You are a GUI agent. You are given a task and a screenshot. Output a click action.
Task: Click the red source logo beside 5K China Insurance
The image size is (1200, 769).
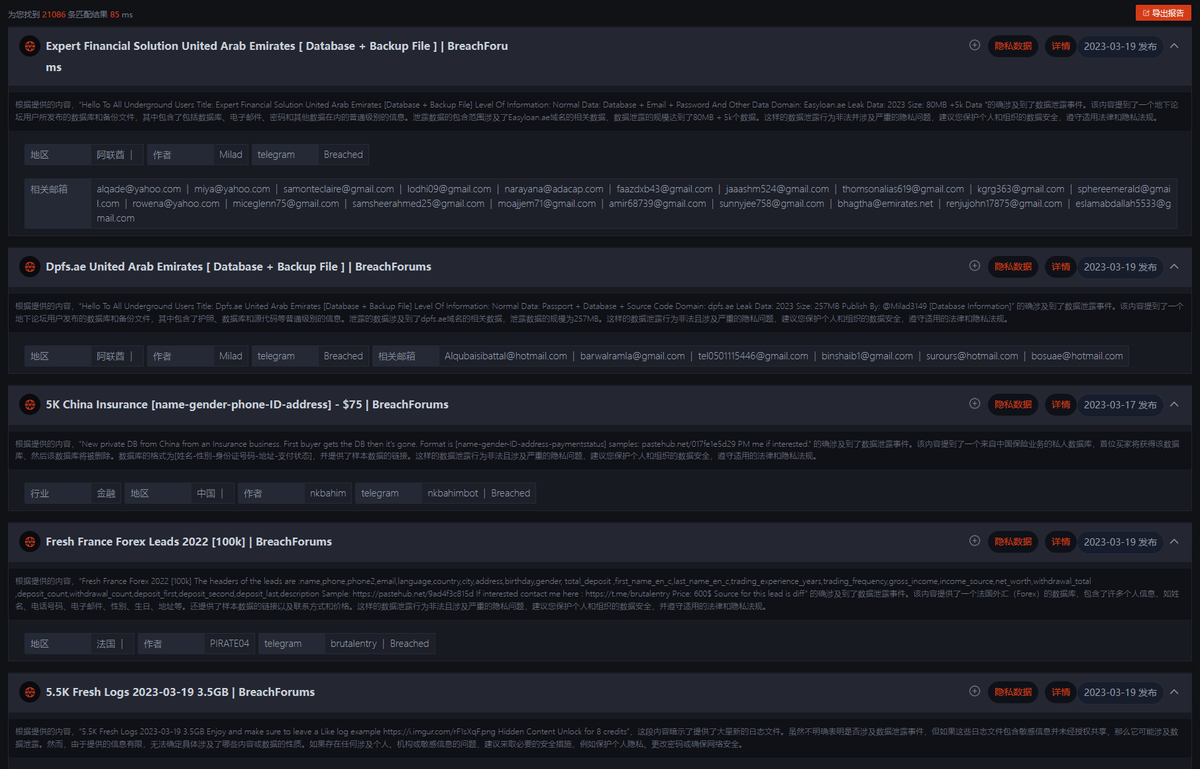pos(30,405)
